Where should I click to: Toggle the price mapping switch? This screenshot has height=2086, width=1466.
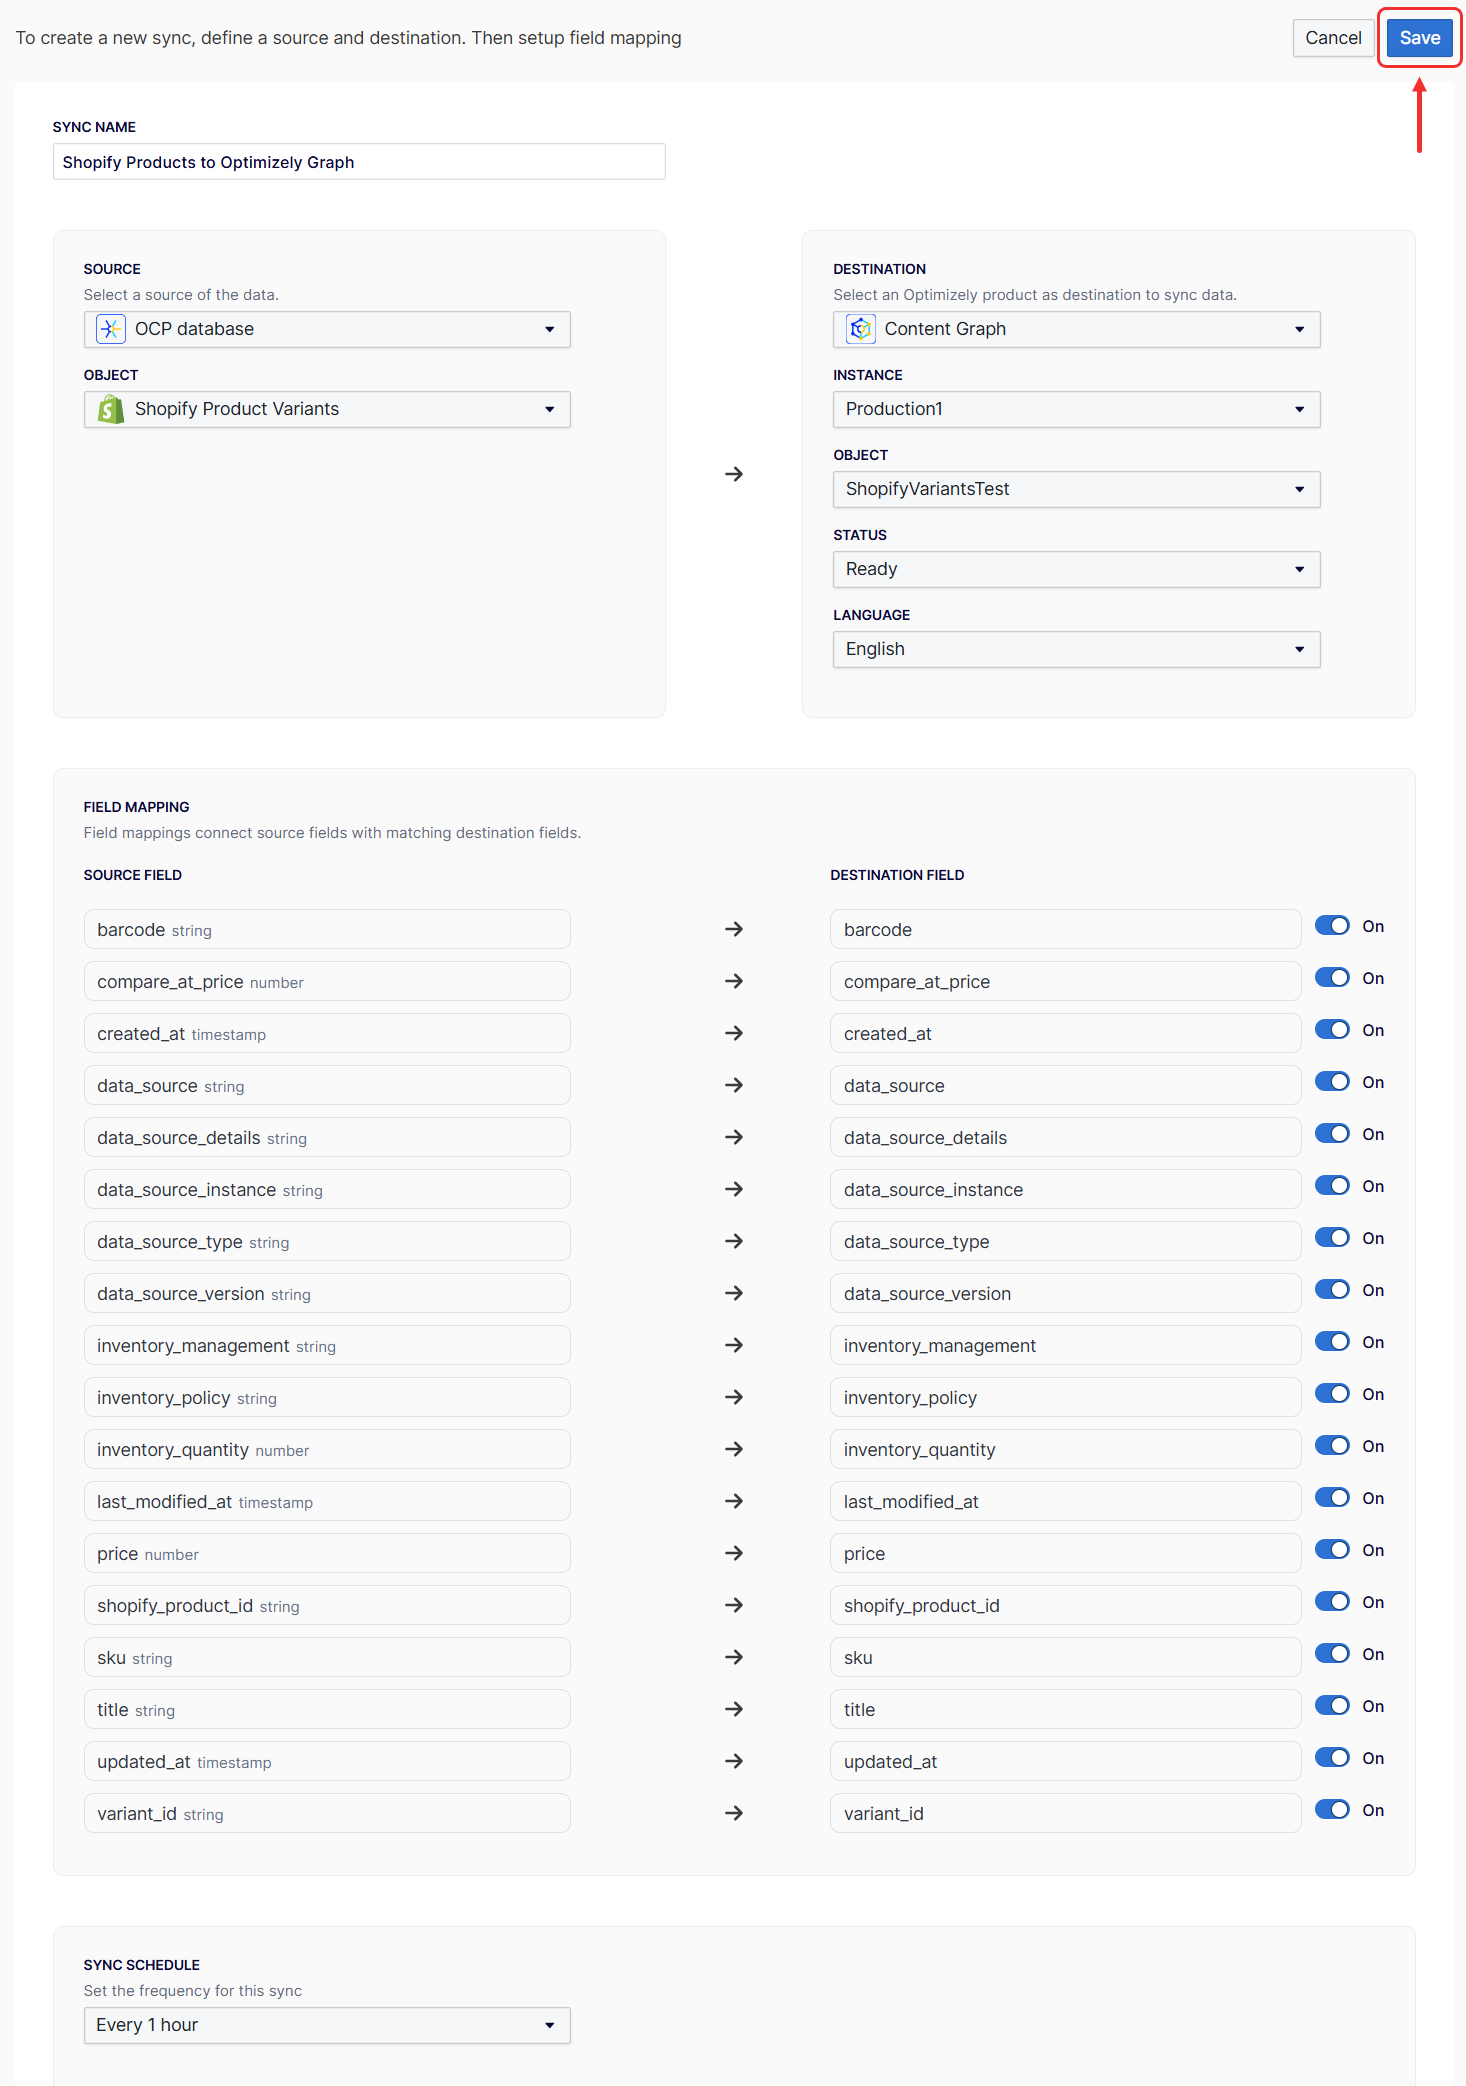click(x=1332, y=1550)
